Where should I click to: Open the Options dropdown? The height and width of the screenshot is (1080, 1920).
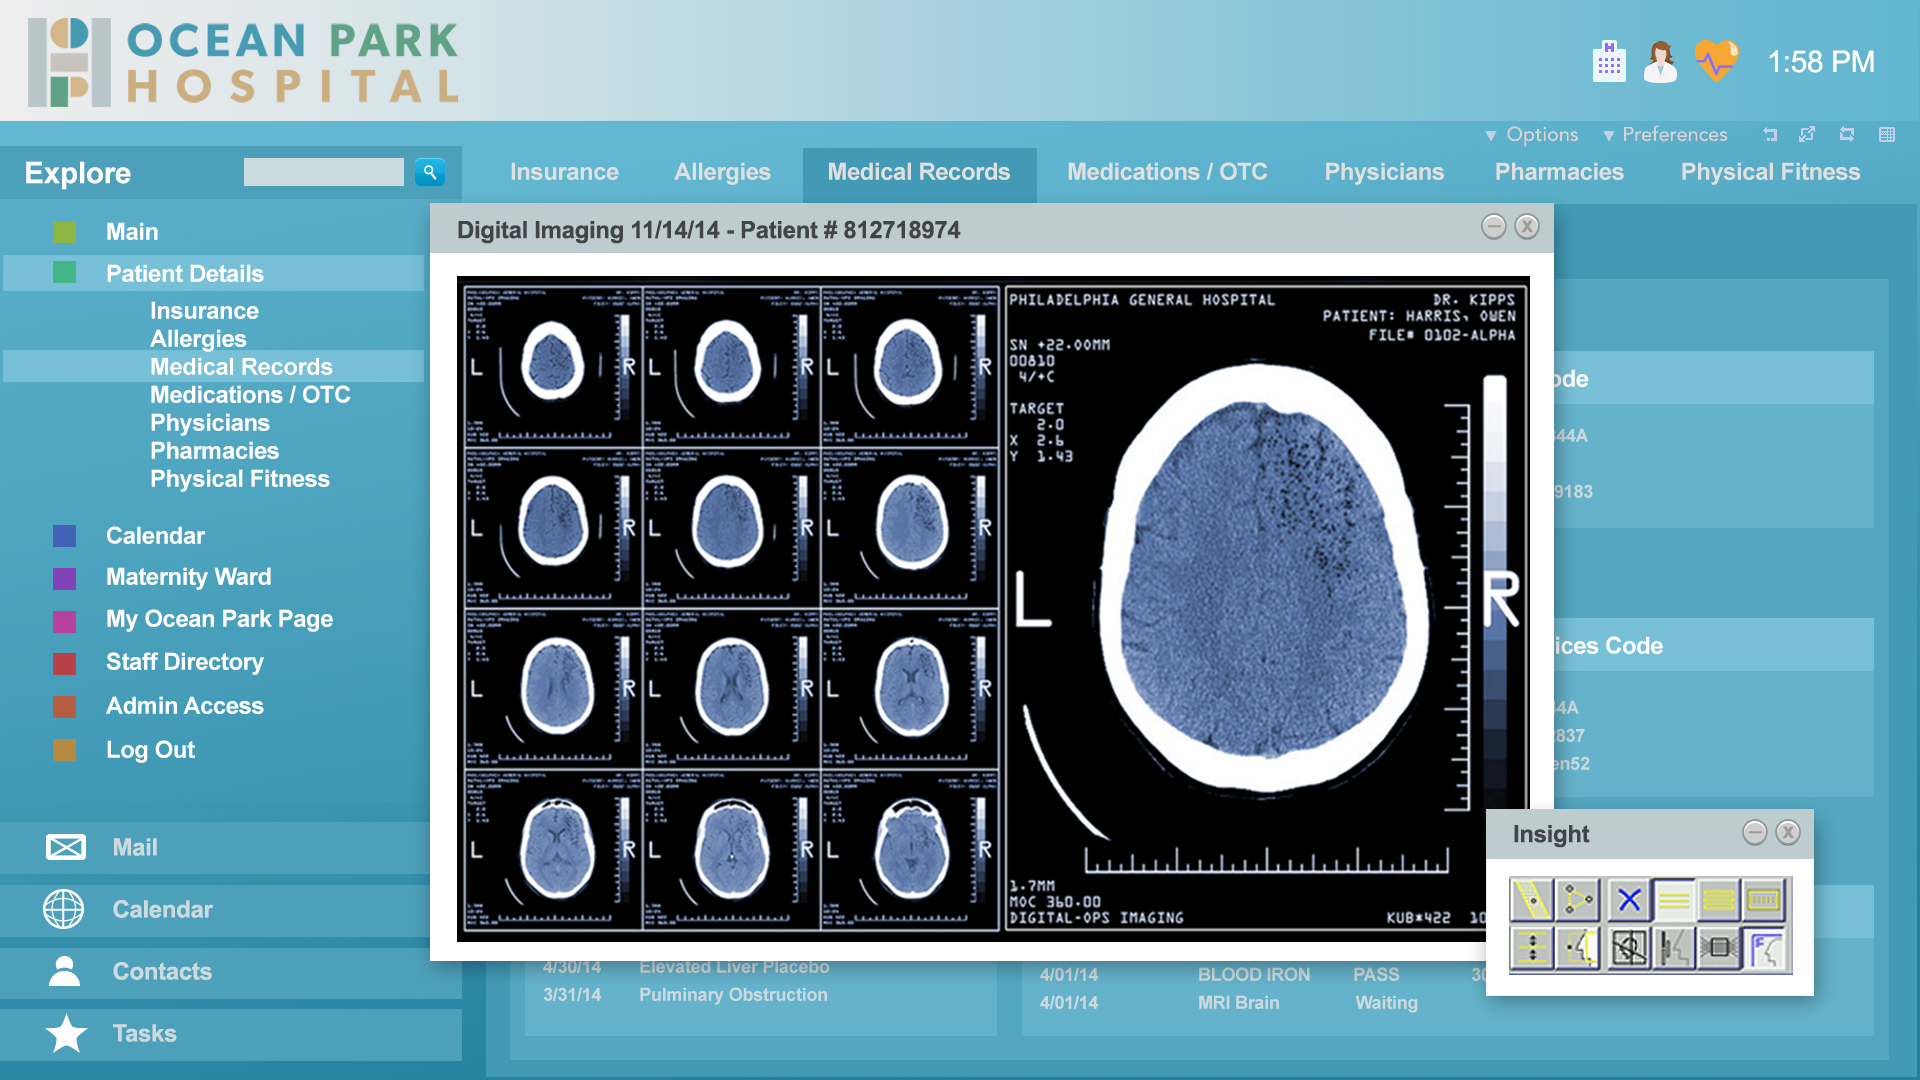click(x=1532, y=134)
